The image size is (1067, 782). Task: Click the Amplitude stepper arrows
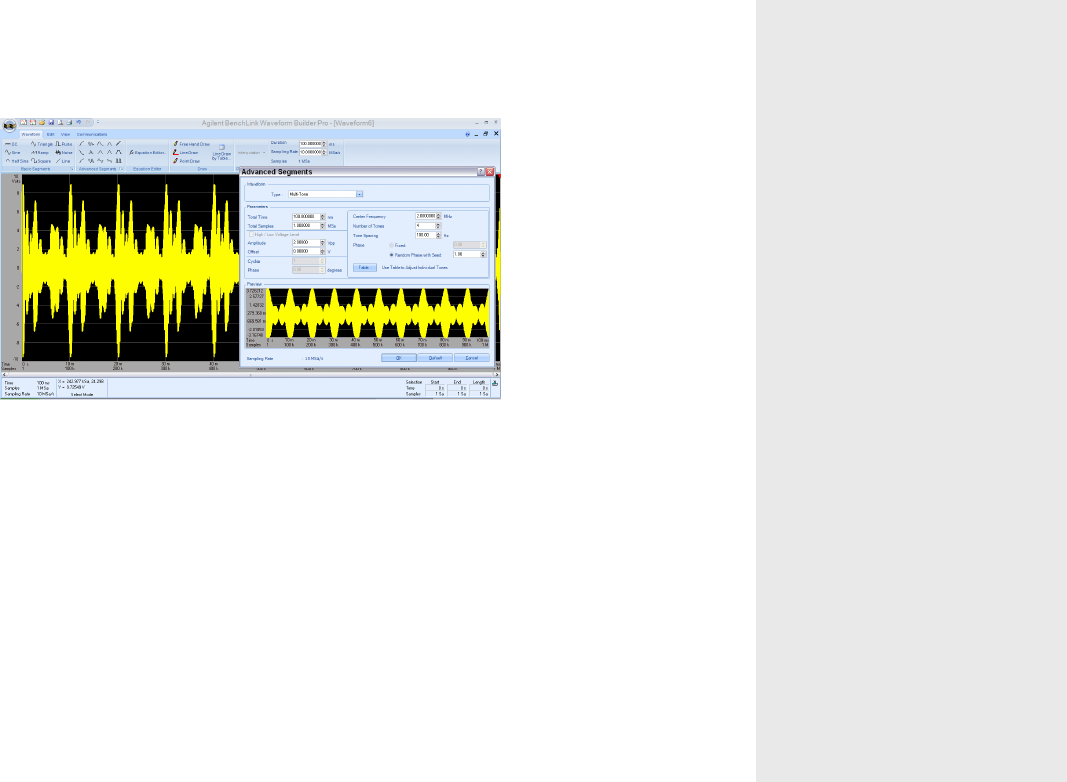click(323, 242)
